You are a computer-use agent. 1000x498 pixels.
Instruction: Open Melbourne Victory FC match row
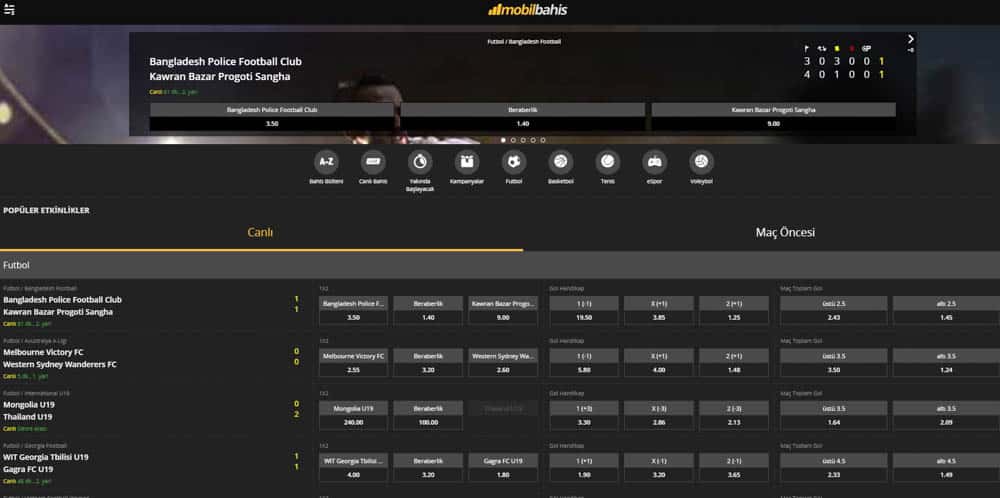point(43,352)
